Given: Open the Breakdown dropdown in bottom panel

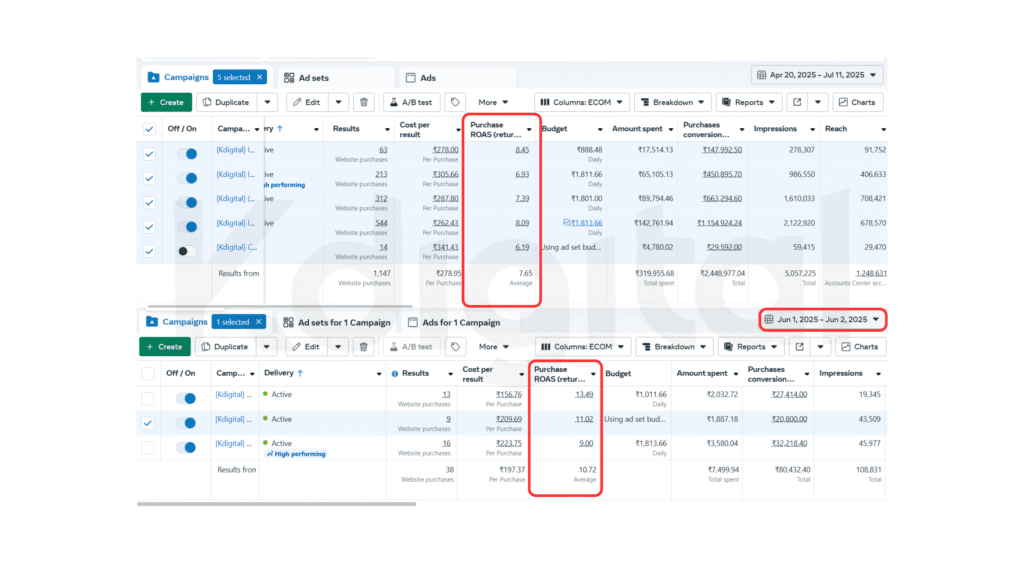Looking at the screenshot, I should pyautogui.click(x=673, y=347).
